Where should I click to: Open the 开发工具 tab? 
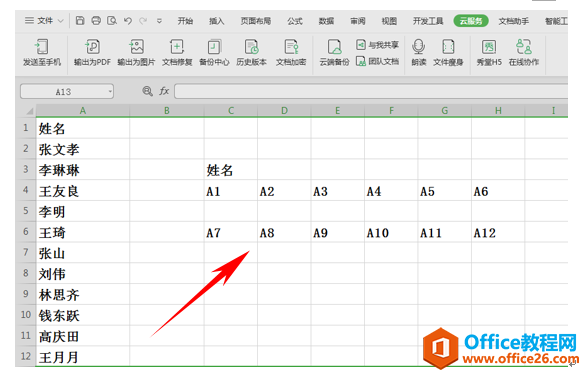[x=428, y=21]
